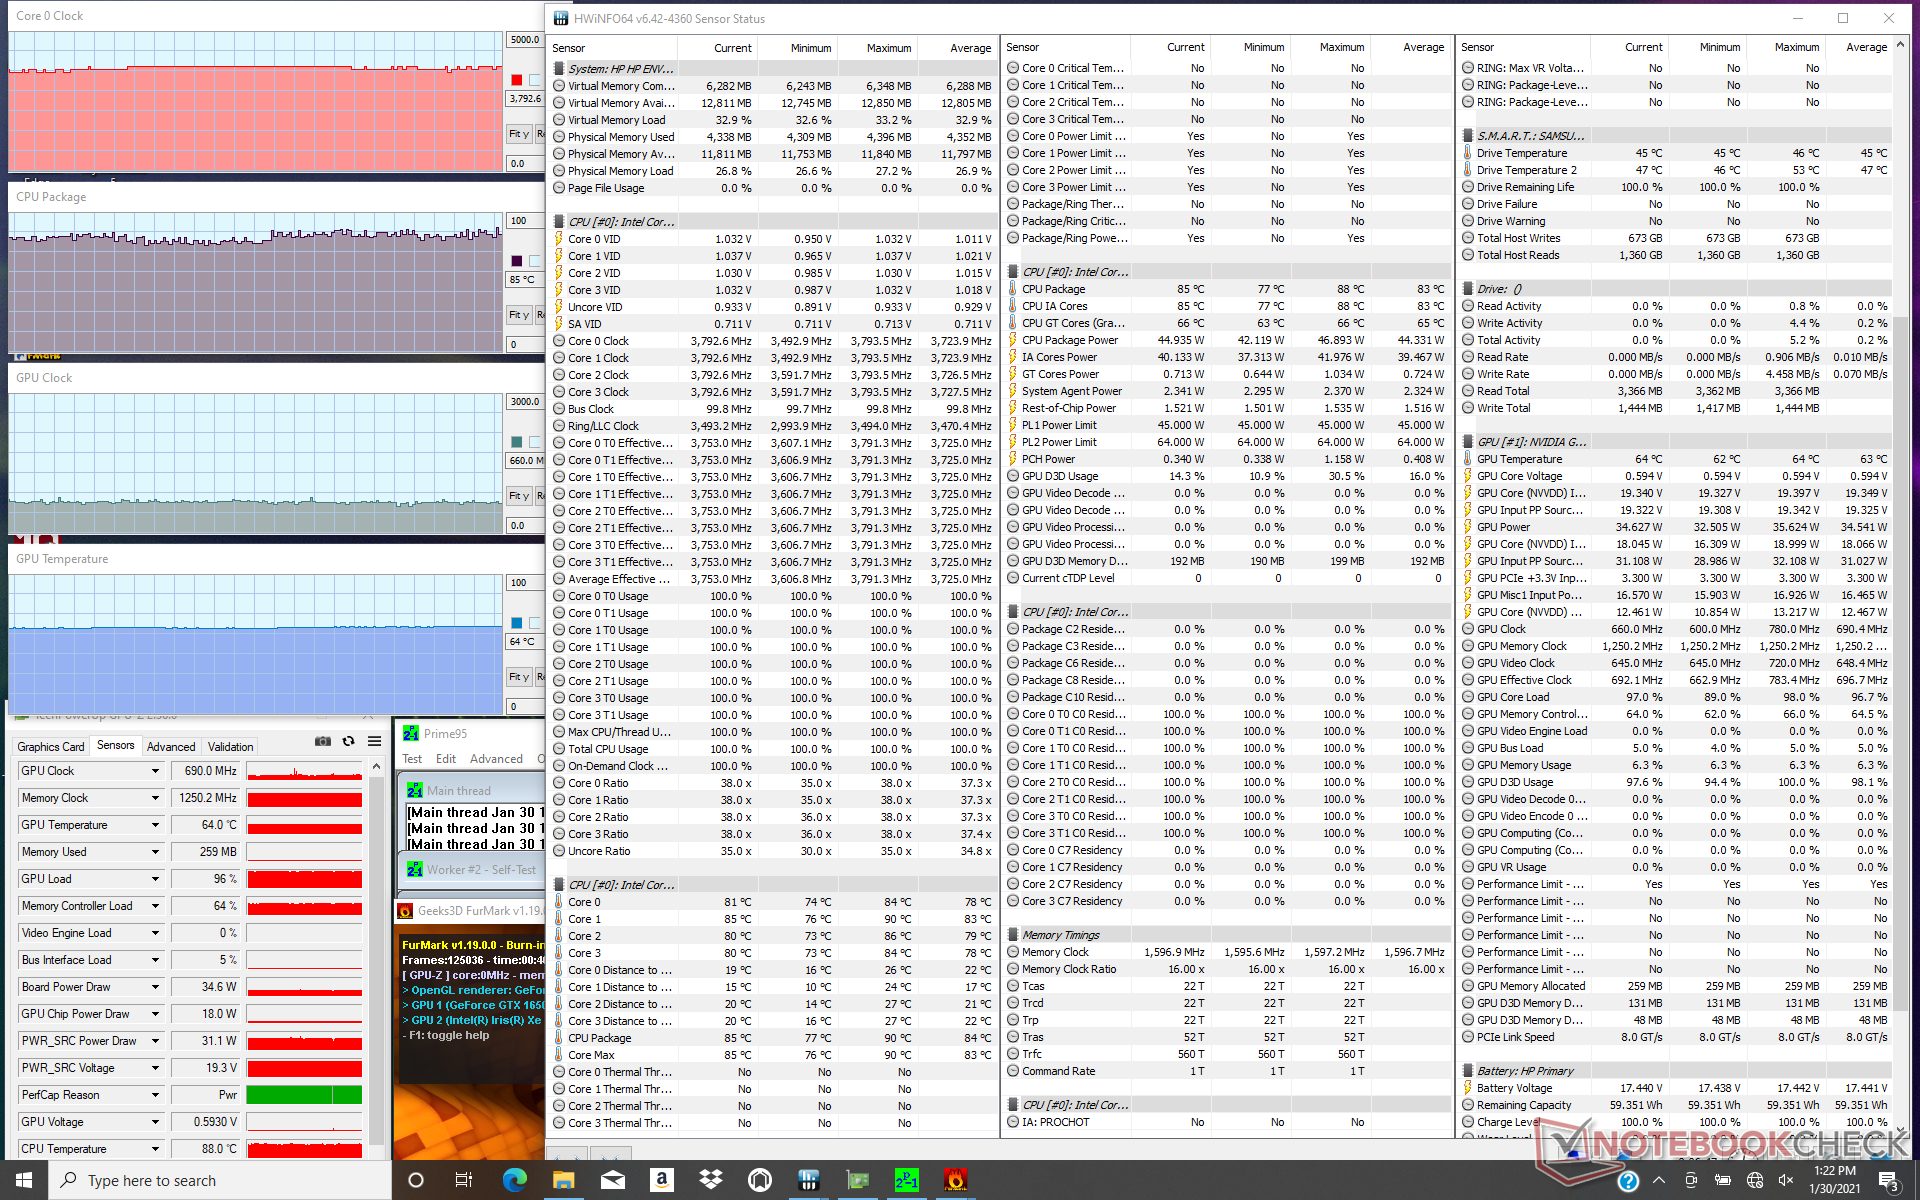Open the Amazon taskbar shortcut

pyautogui.click(x=661, y=1180)
